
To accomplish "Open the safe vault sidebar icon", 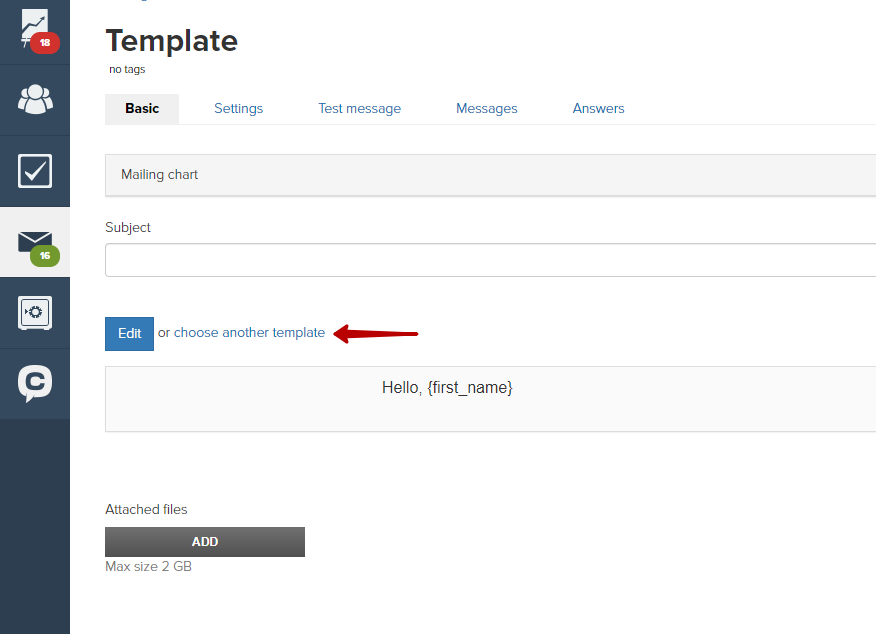I will coord(35,313).
